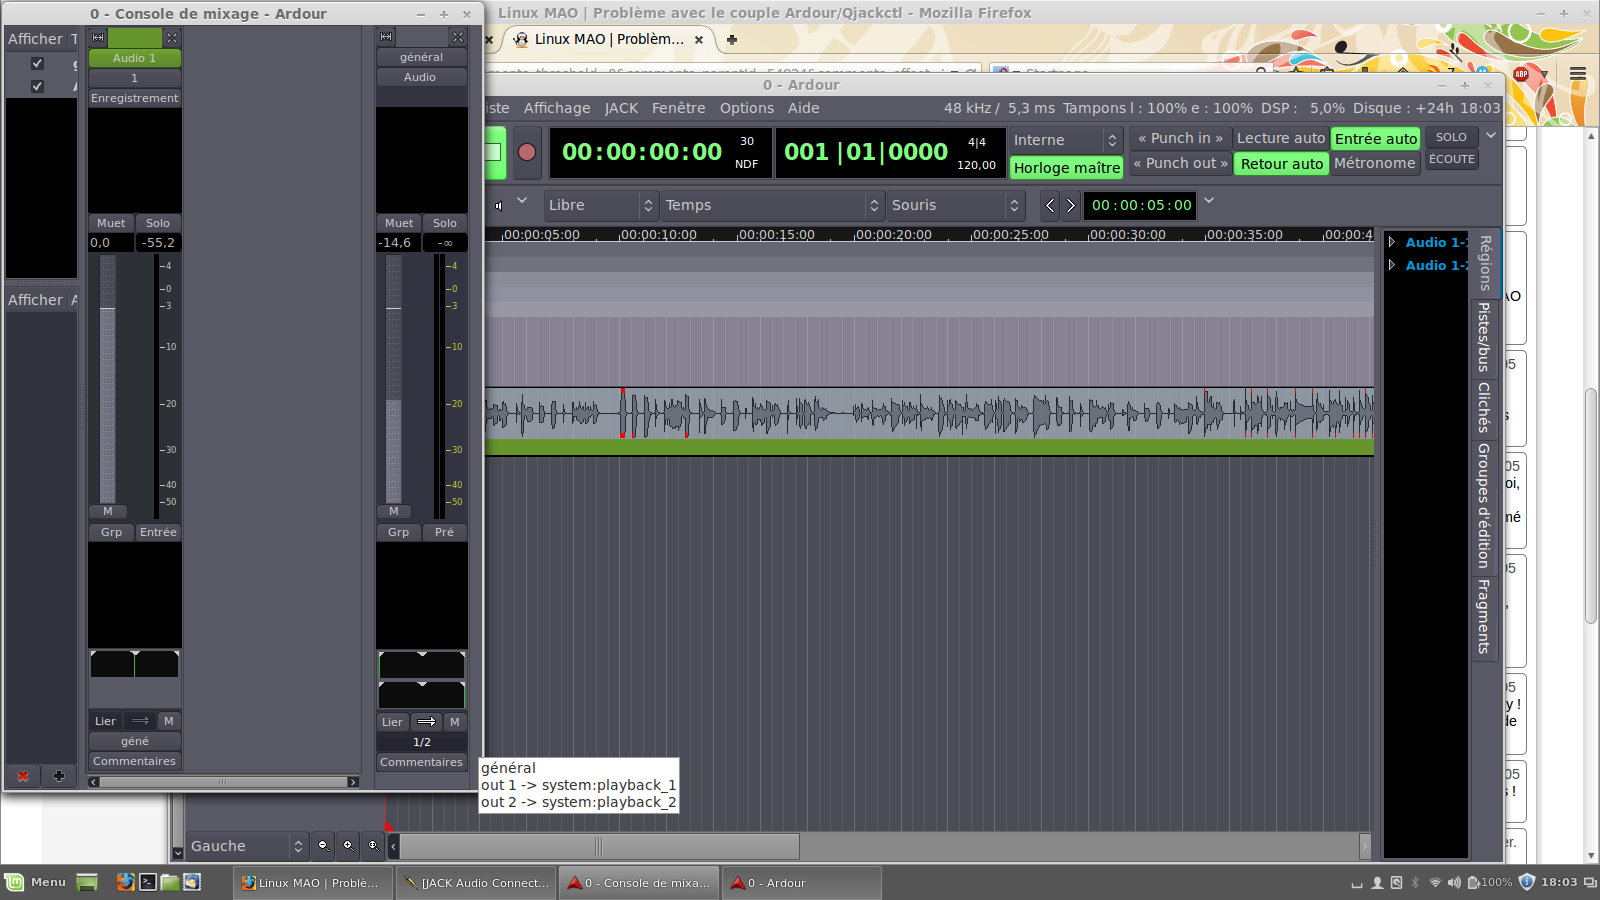Open file manager from taskbar launcher

click(x=170, y=882)
